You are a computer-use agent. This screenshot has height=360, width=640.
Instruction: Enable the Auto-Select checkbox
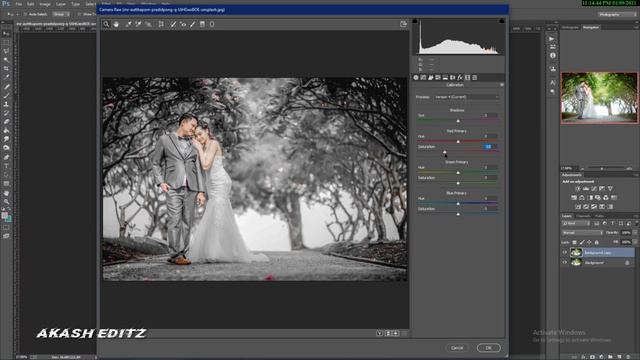25,14
